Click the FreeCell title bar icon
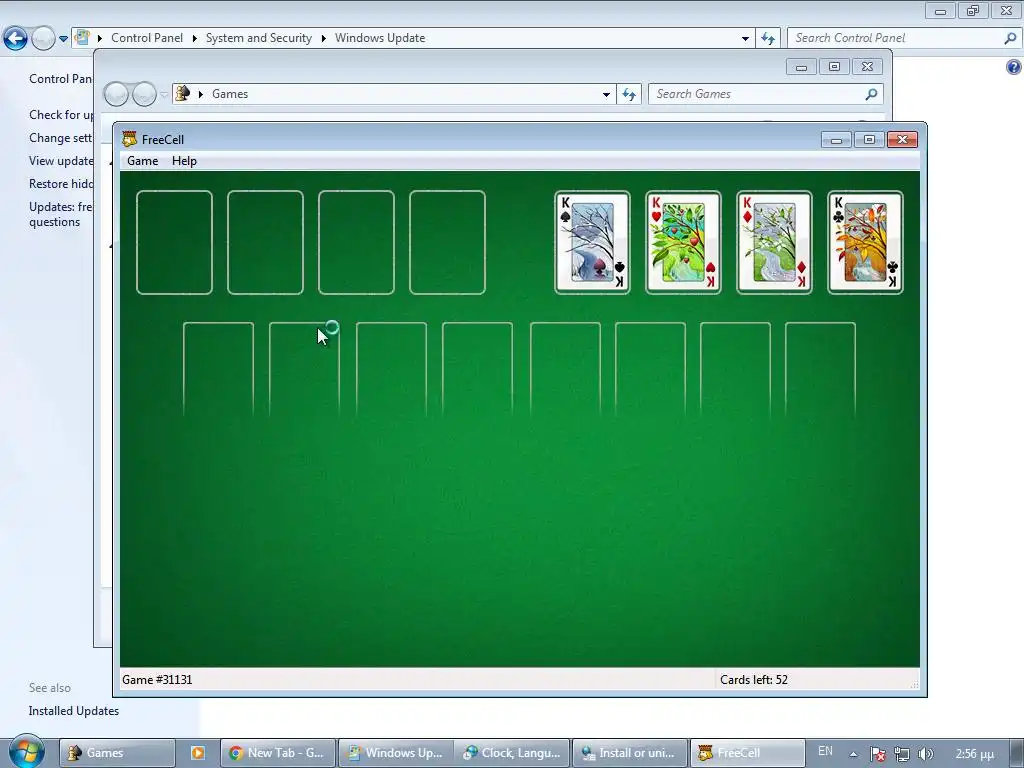Viewport: 1024px width, 768px height. pos(129,139)
